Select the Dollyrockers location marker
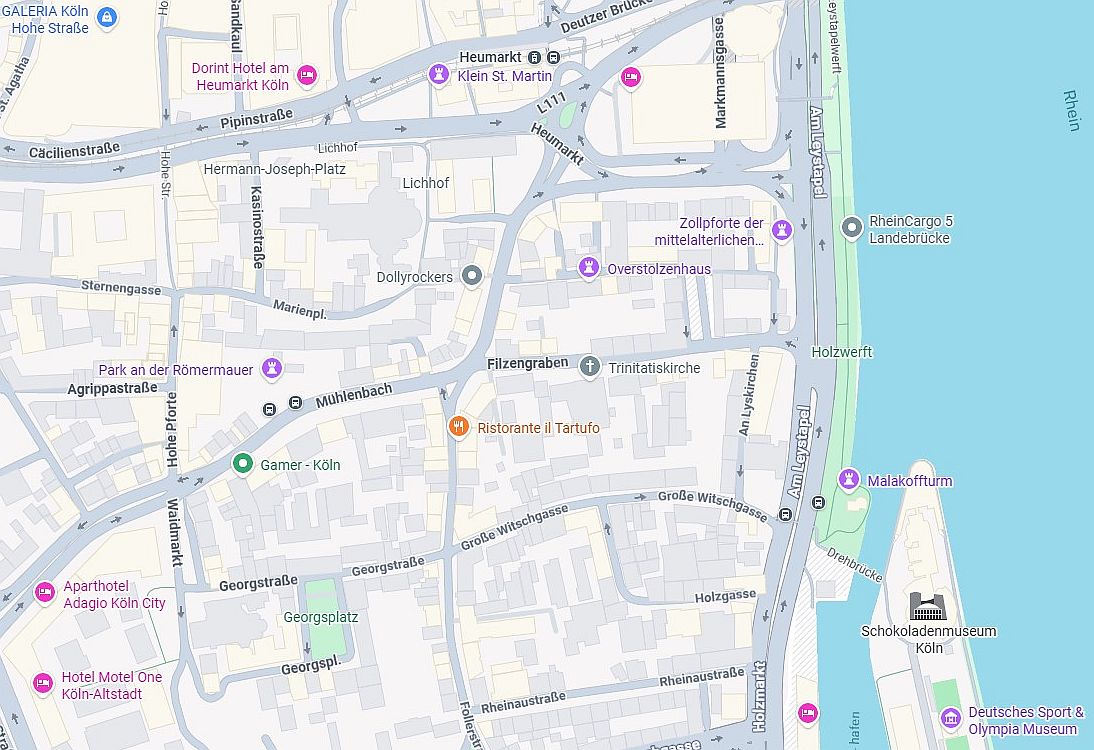This screenshot has width=1094, height=750. pyautogui.click(x=472, y=276)
